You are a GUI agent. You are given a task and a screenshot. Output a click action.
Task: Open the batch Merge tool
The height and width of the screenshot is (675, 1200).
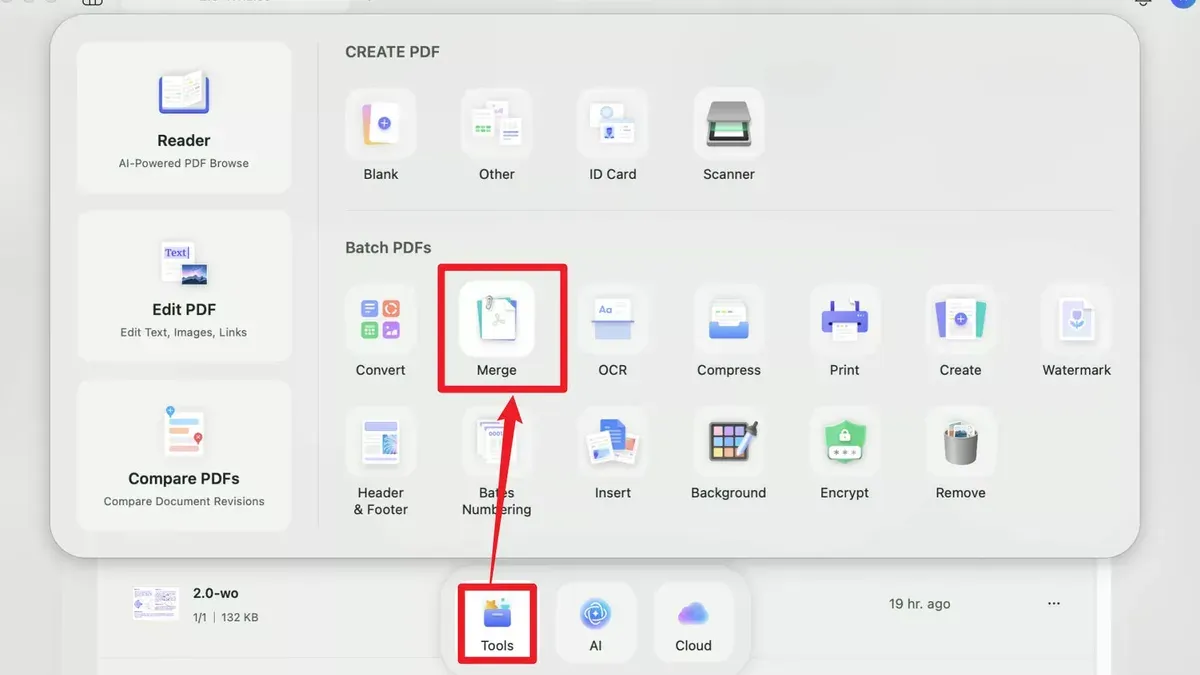[x=497, y=332]
